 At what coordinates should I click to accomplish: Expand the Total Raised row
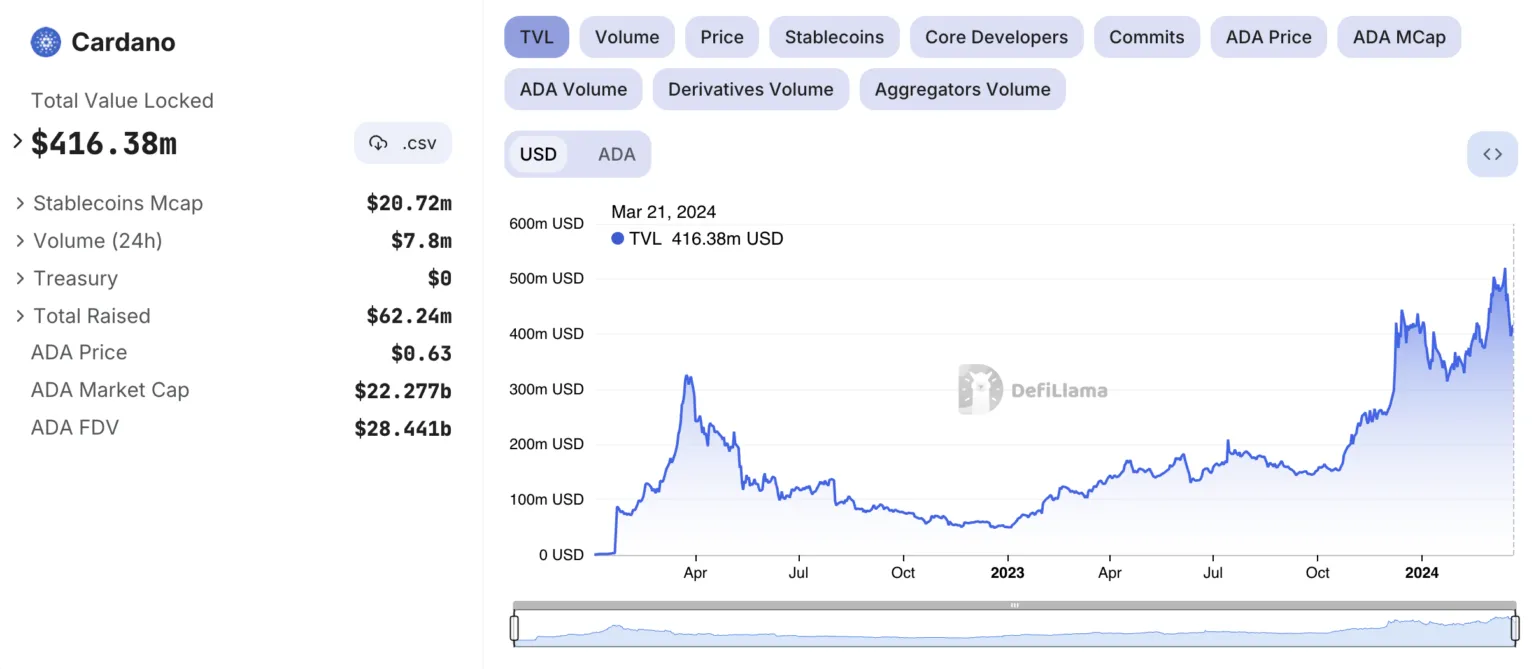coord(20,316)
